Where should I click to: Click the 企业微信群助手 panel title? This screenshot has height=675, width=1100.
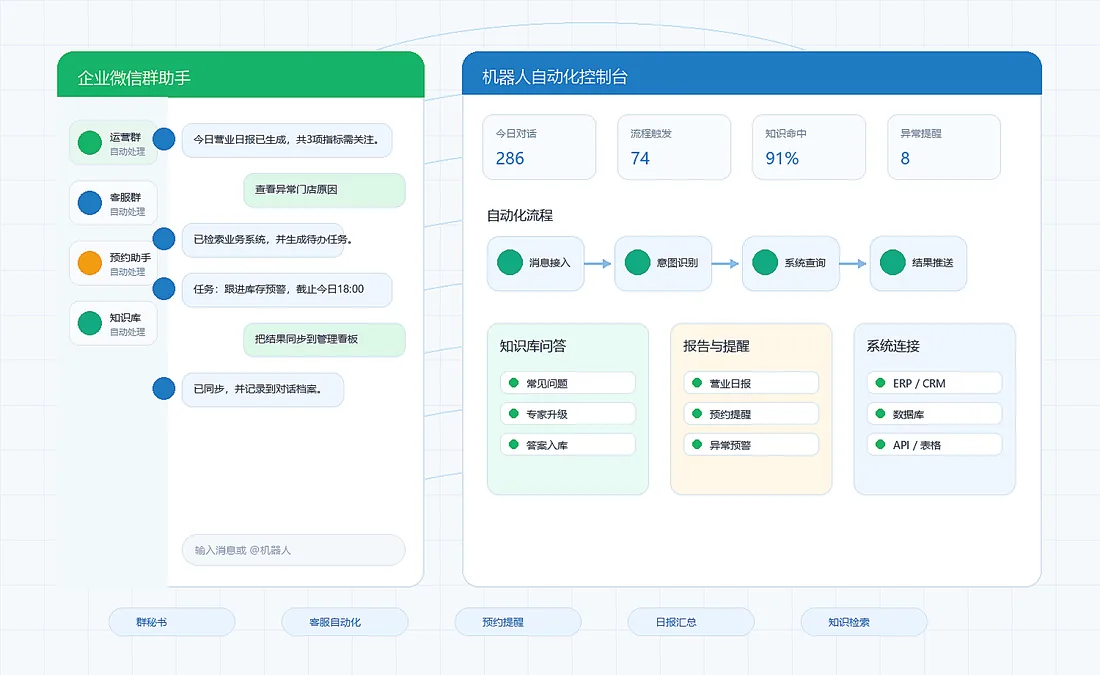pyautogui.click(x=134, y=77)
